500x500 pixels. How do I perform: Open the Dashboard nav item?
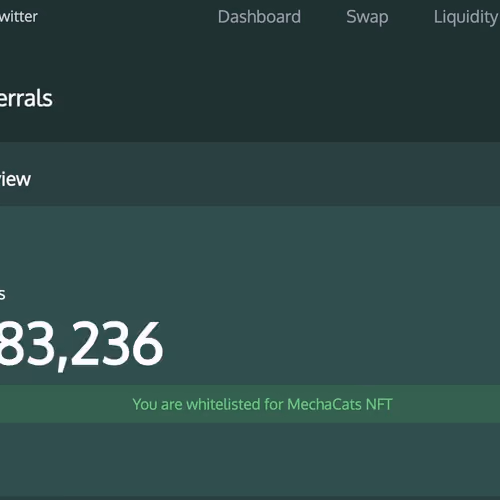click(x=259, y=17)
